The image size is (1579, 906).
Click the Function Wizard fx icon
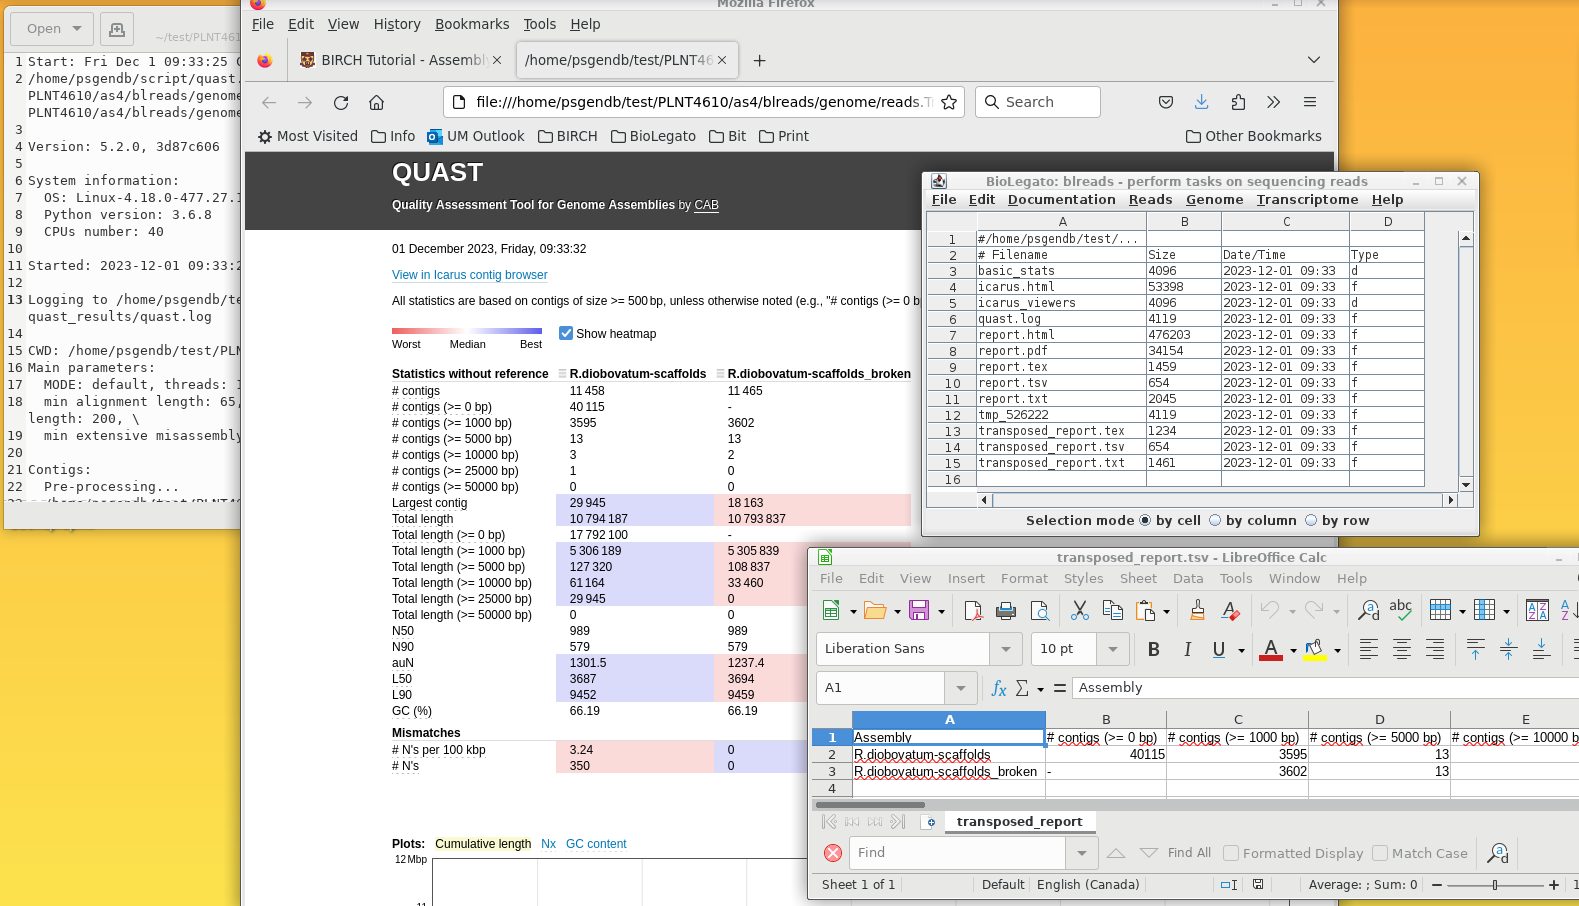pyautogui.click(x=998, y=688)
